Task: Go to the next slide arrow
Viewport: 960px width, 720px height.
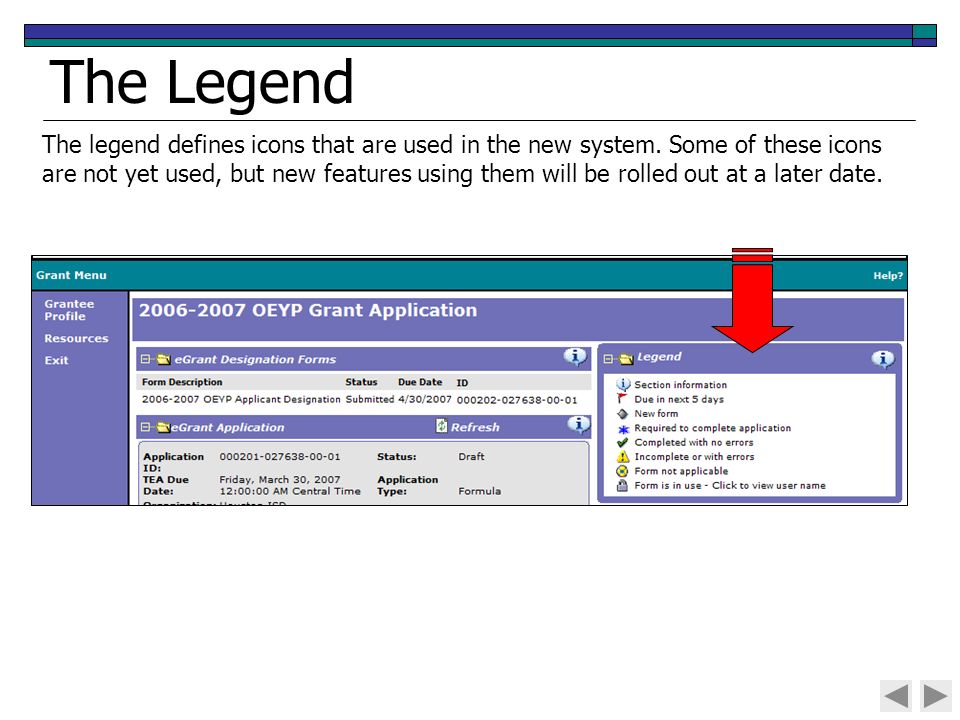Action: point(936,696)
